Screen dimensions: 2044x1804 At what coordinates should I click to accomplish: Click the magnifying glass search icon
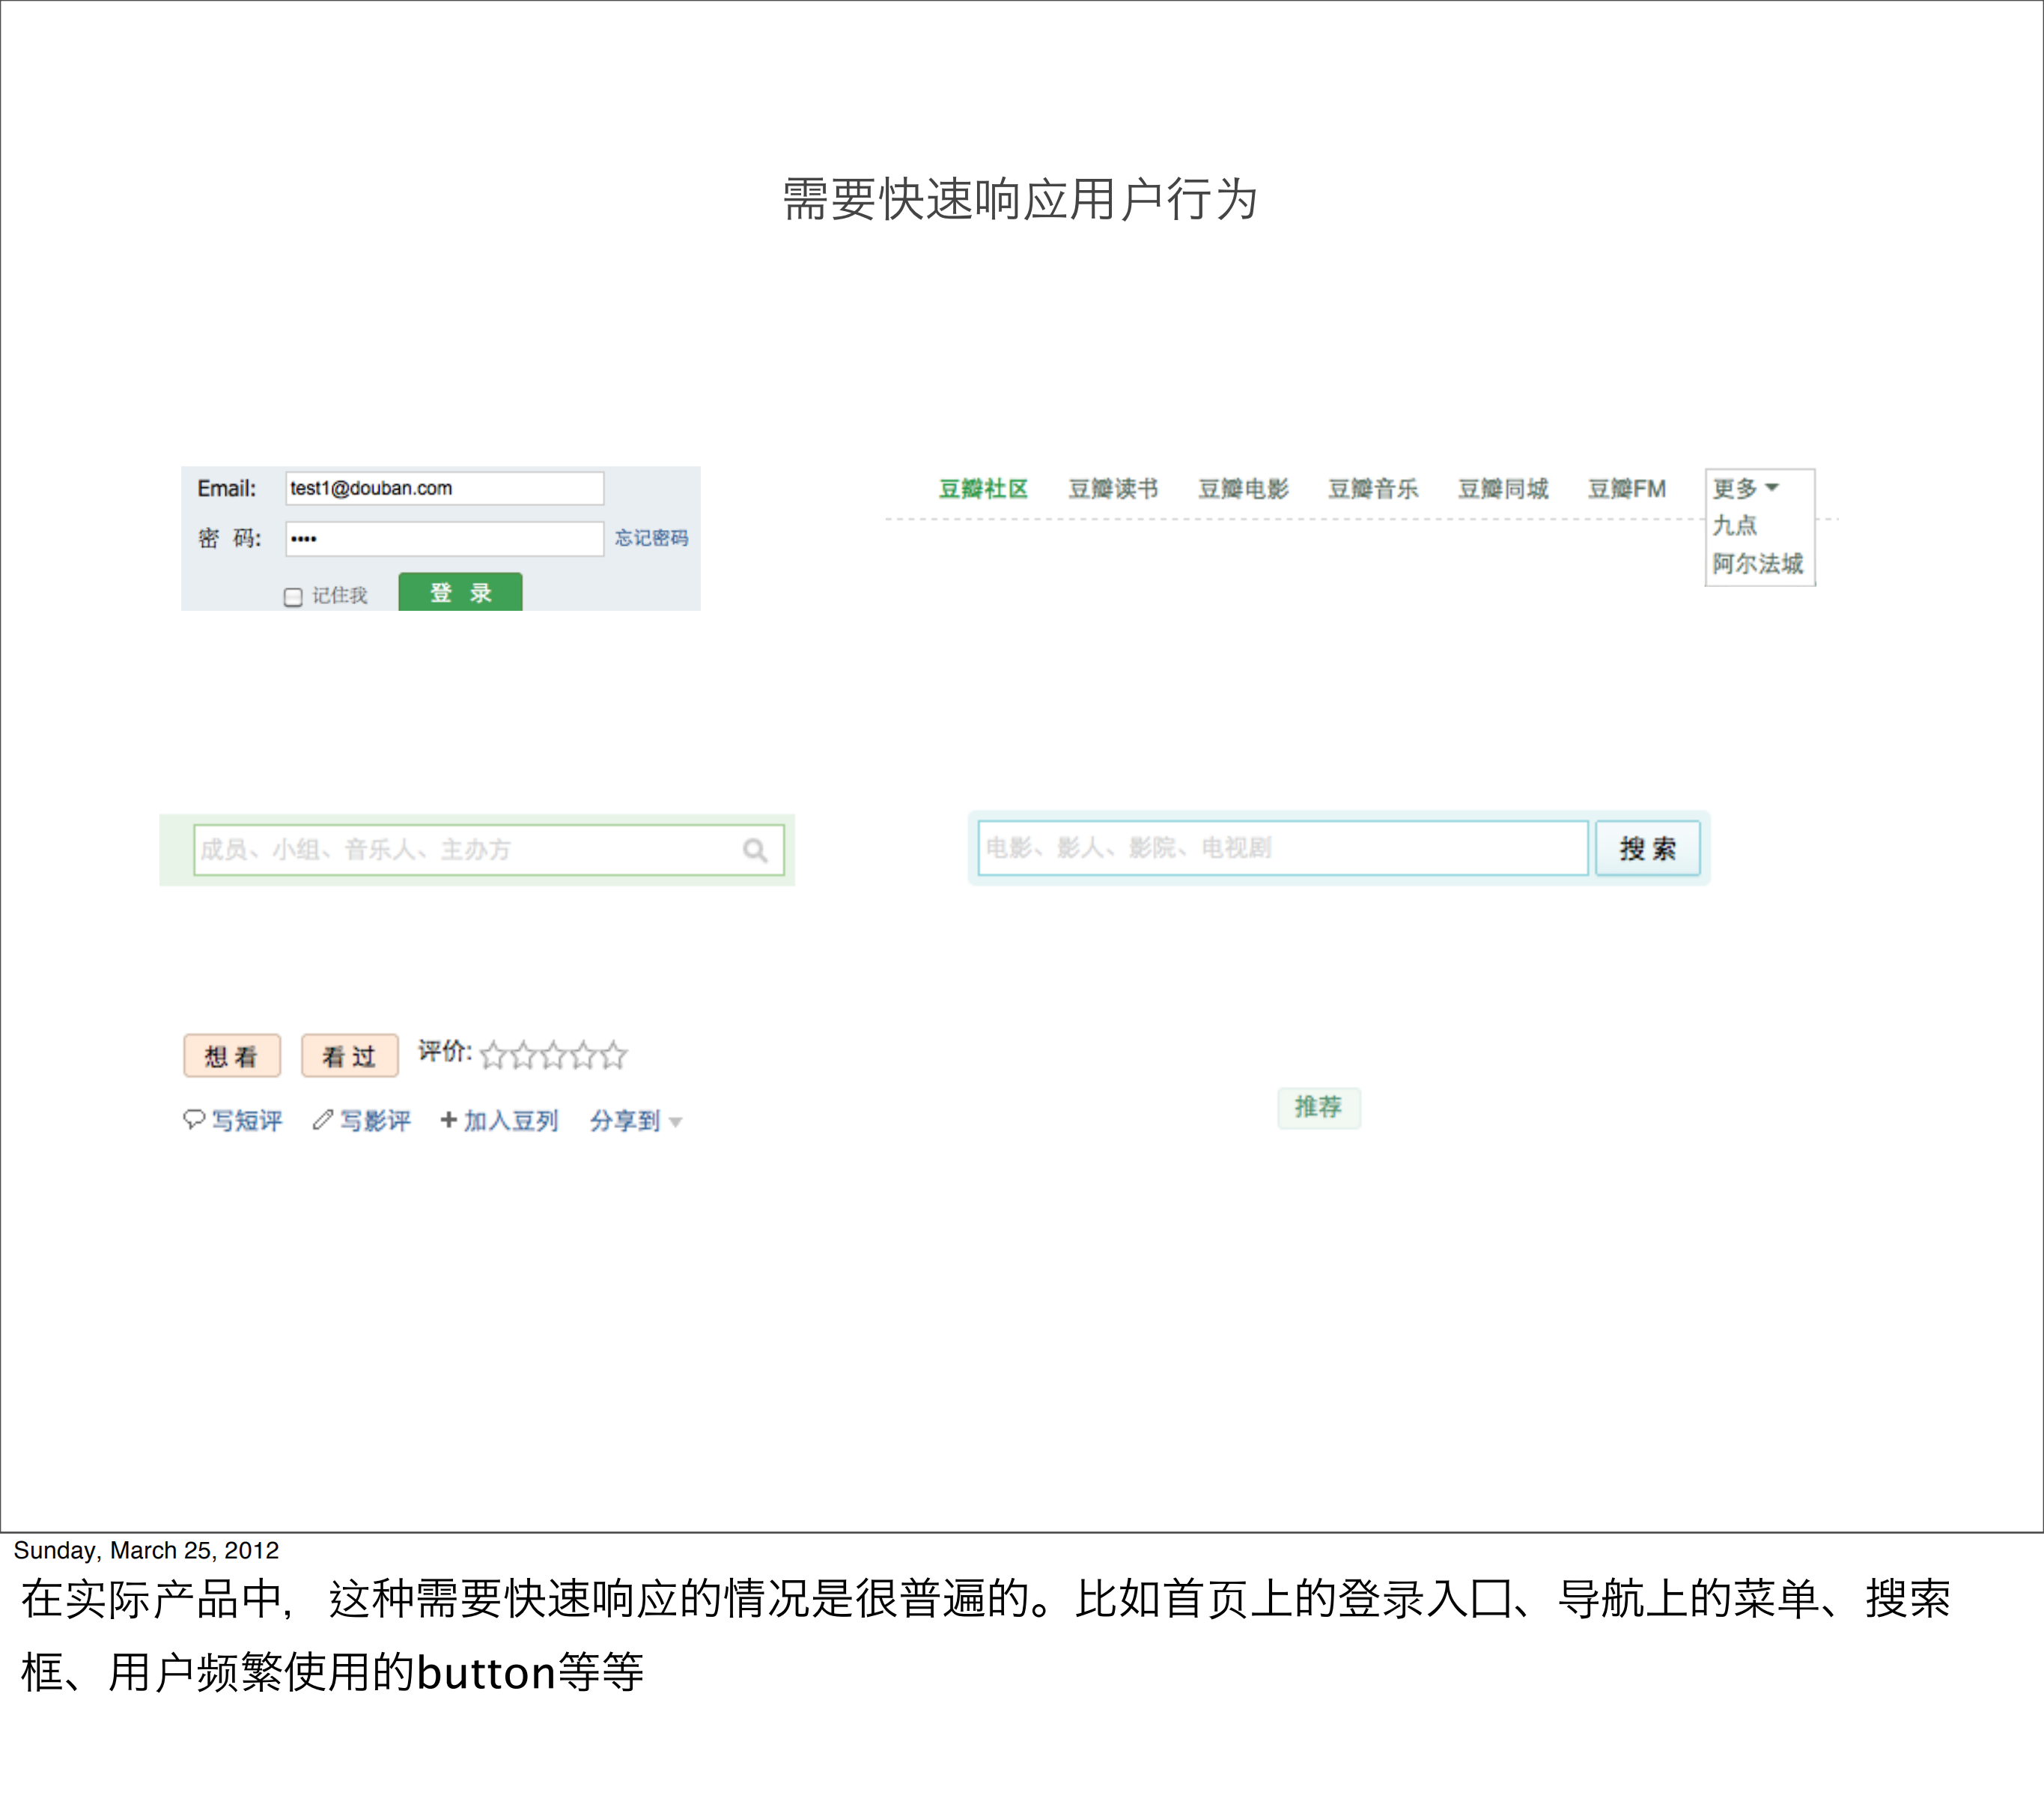pyautogui.click(x=756, y=849)
